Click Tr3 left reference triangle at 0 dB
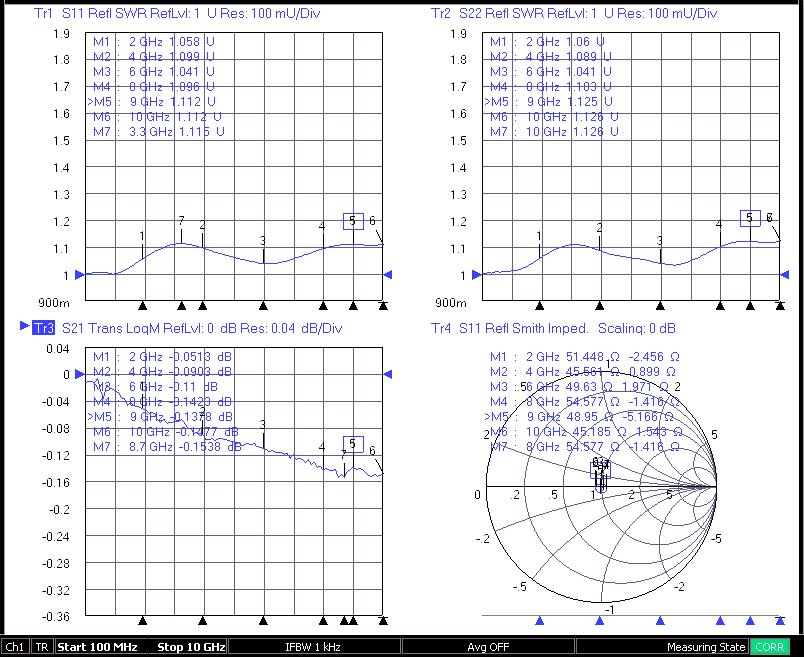804x657 pixels. click(x=79, y=374)
